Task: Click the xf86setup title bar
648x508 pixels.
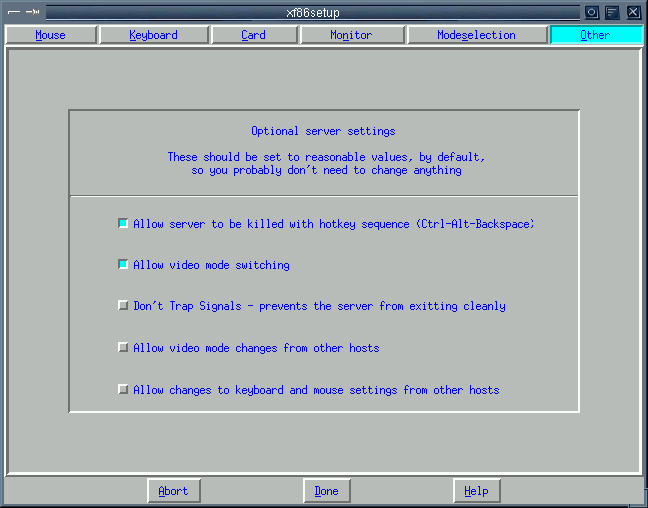Action: point(313,12)
